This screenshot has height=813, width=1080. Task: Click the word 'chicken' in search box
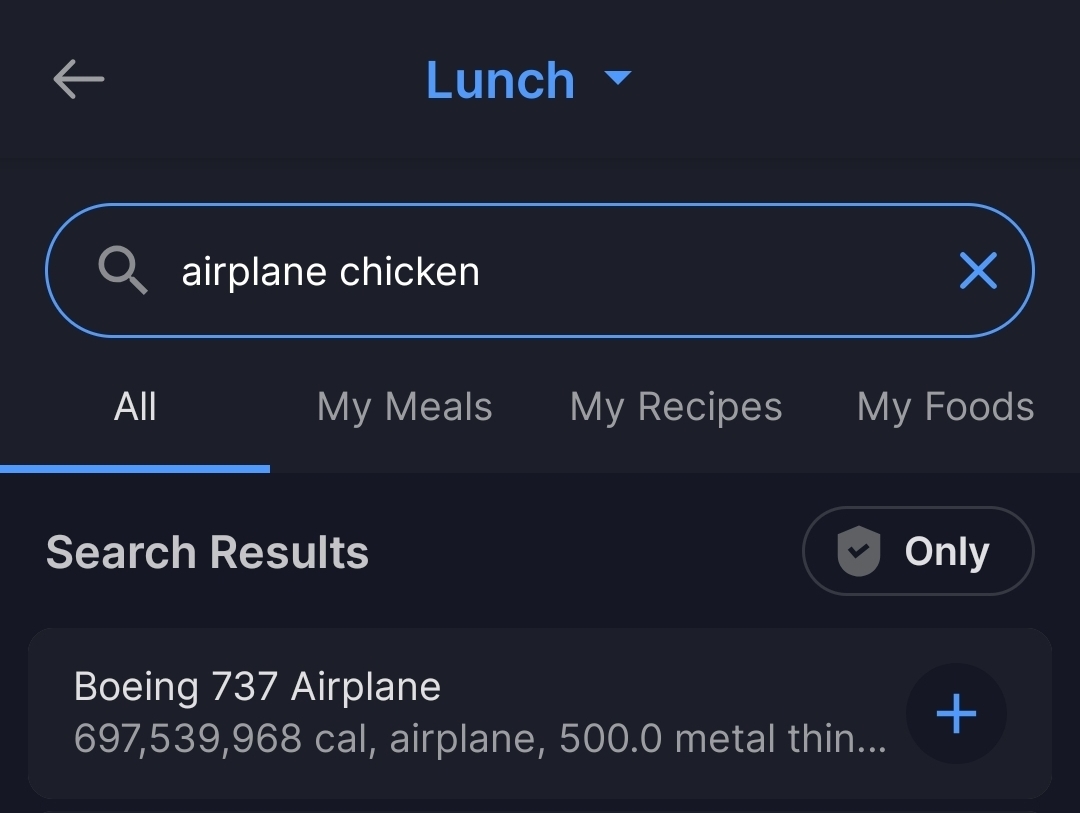tap(409, 271)
